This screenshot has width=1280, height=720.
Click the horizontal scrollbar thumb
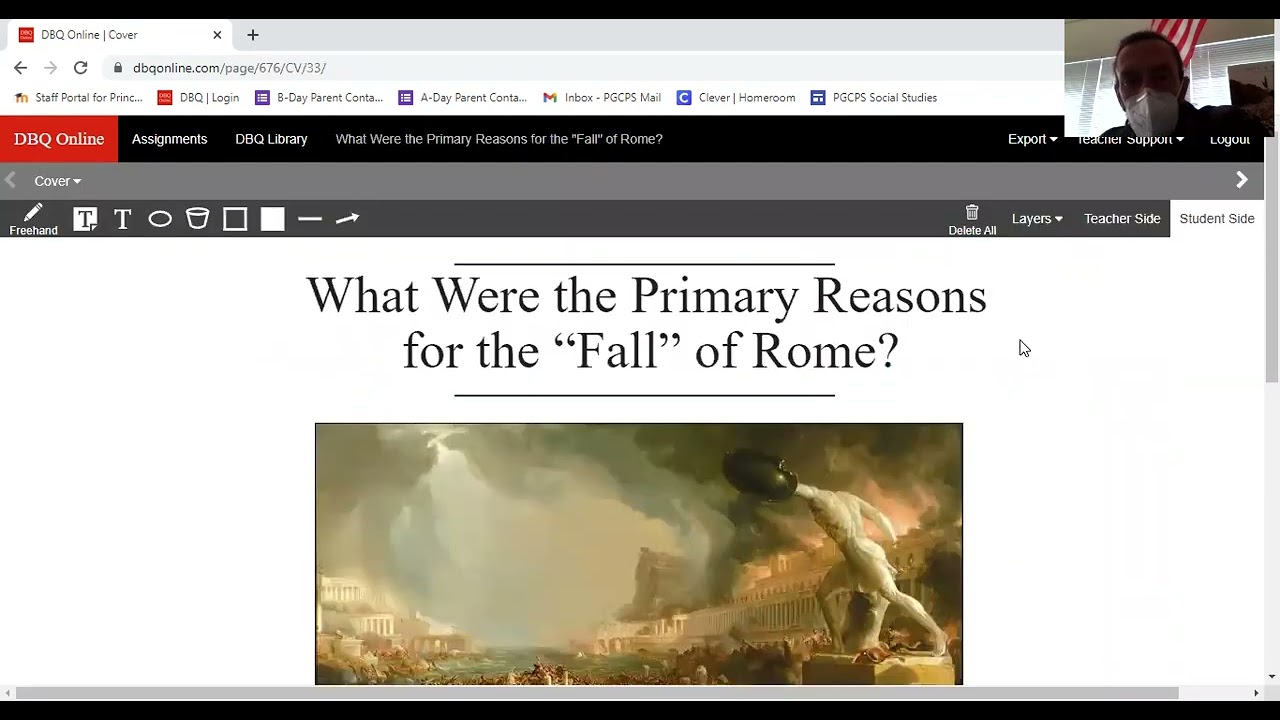click(x=597, y=693)
